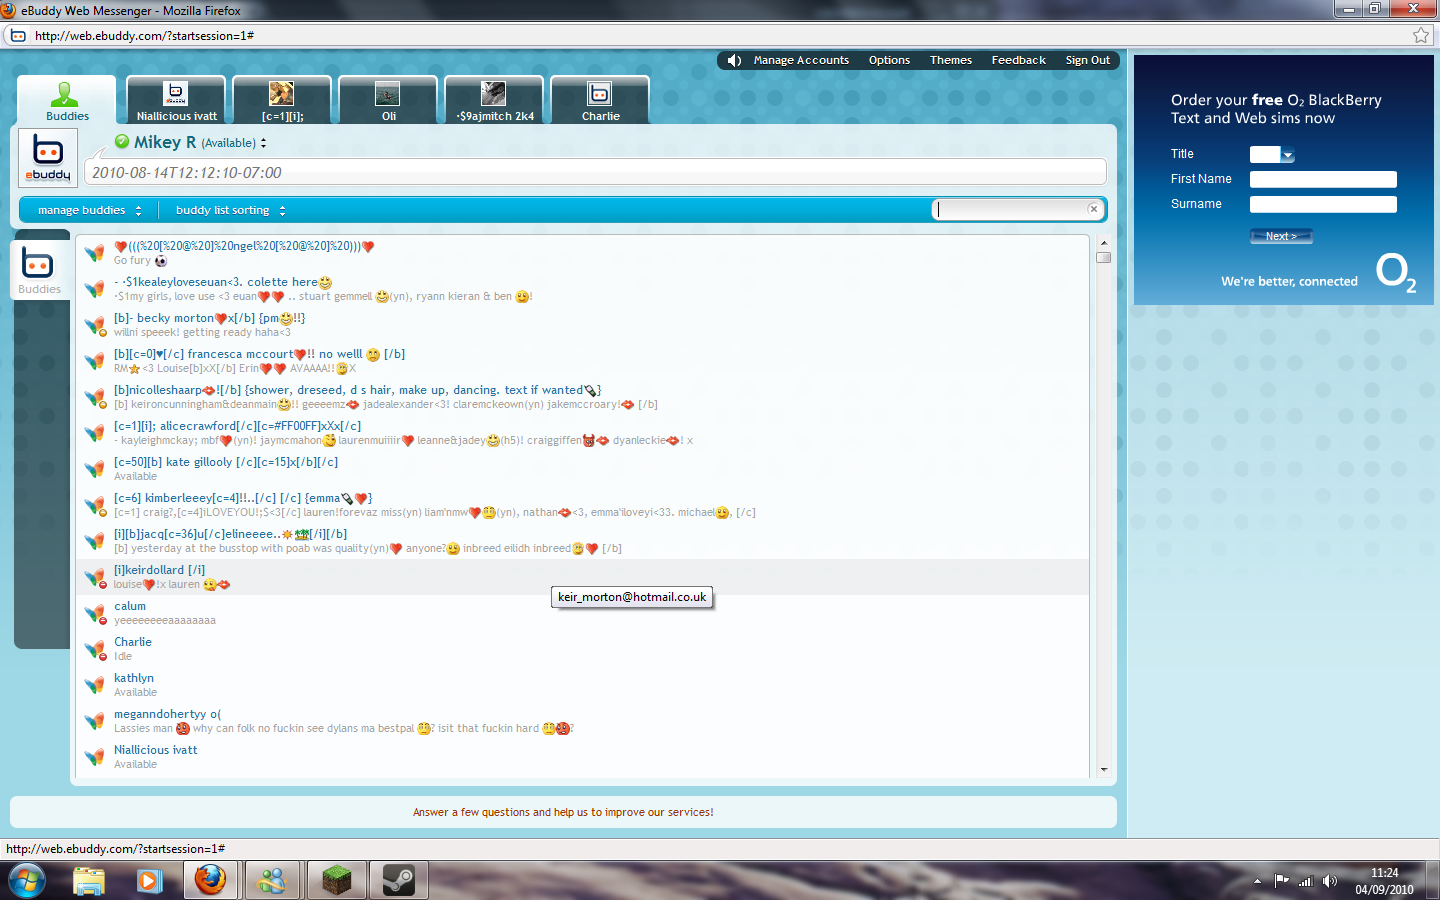Open the Oli chat tab
Screen dimensions: 1440x900
(388, 100)
